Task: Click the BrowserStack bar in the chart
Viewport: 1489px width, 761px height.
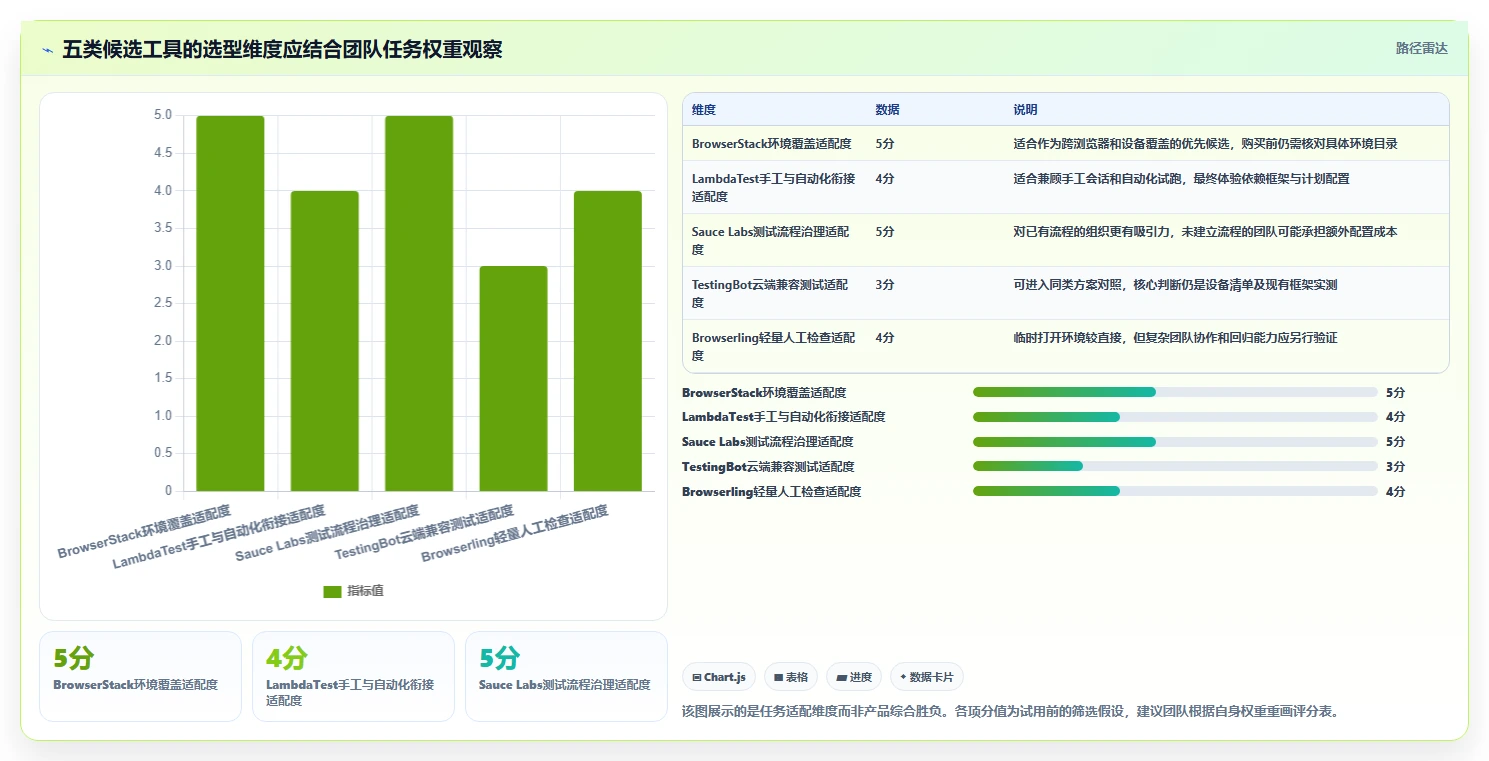Action: tap(230, 303)
